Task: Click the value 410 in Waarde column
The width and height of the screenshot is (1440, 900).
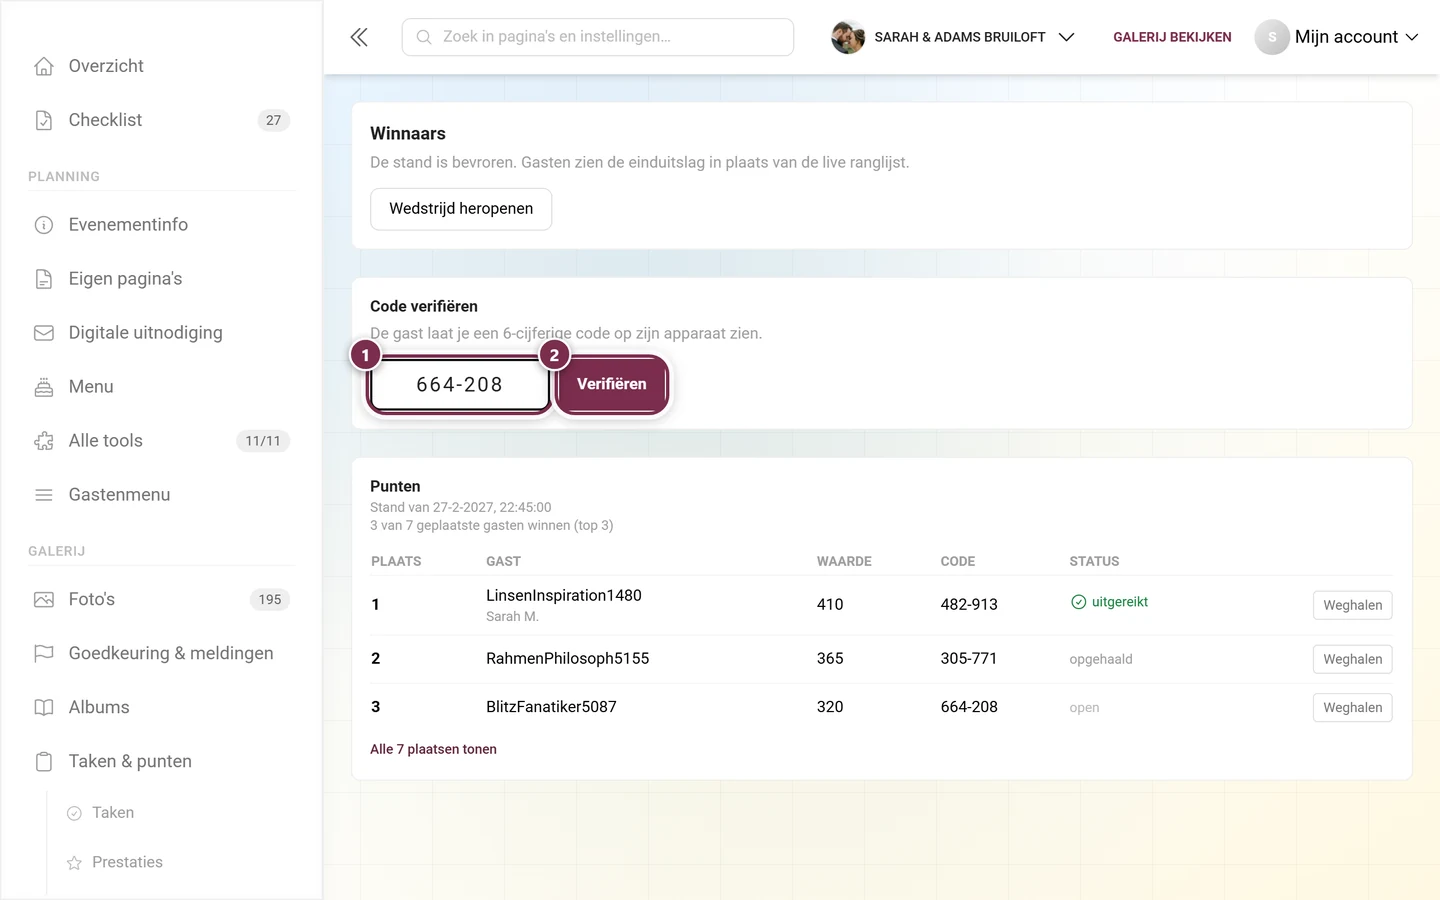Action: click(x=830, y=605)
